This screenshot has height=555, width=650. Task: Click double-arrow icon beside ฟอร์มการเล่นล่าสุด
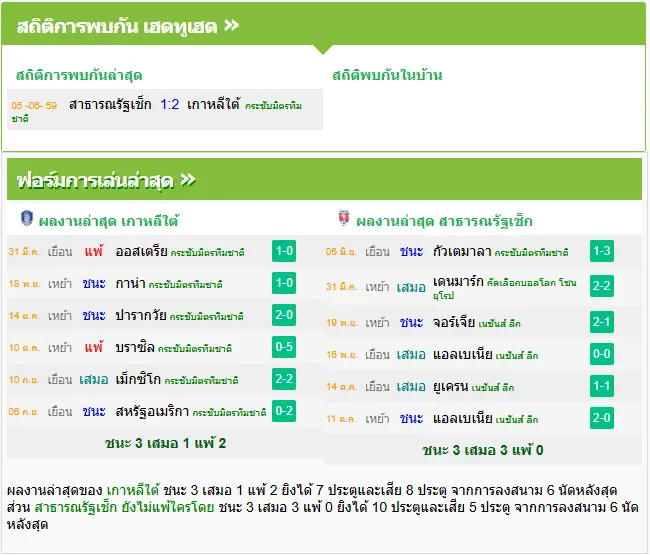(x=188, y=180)
